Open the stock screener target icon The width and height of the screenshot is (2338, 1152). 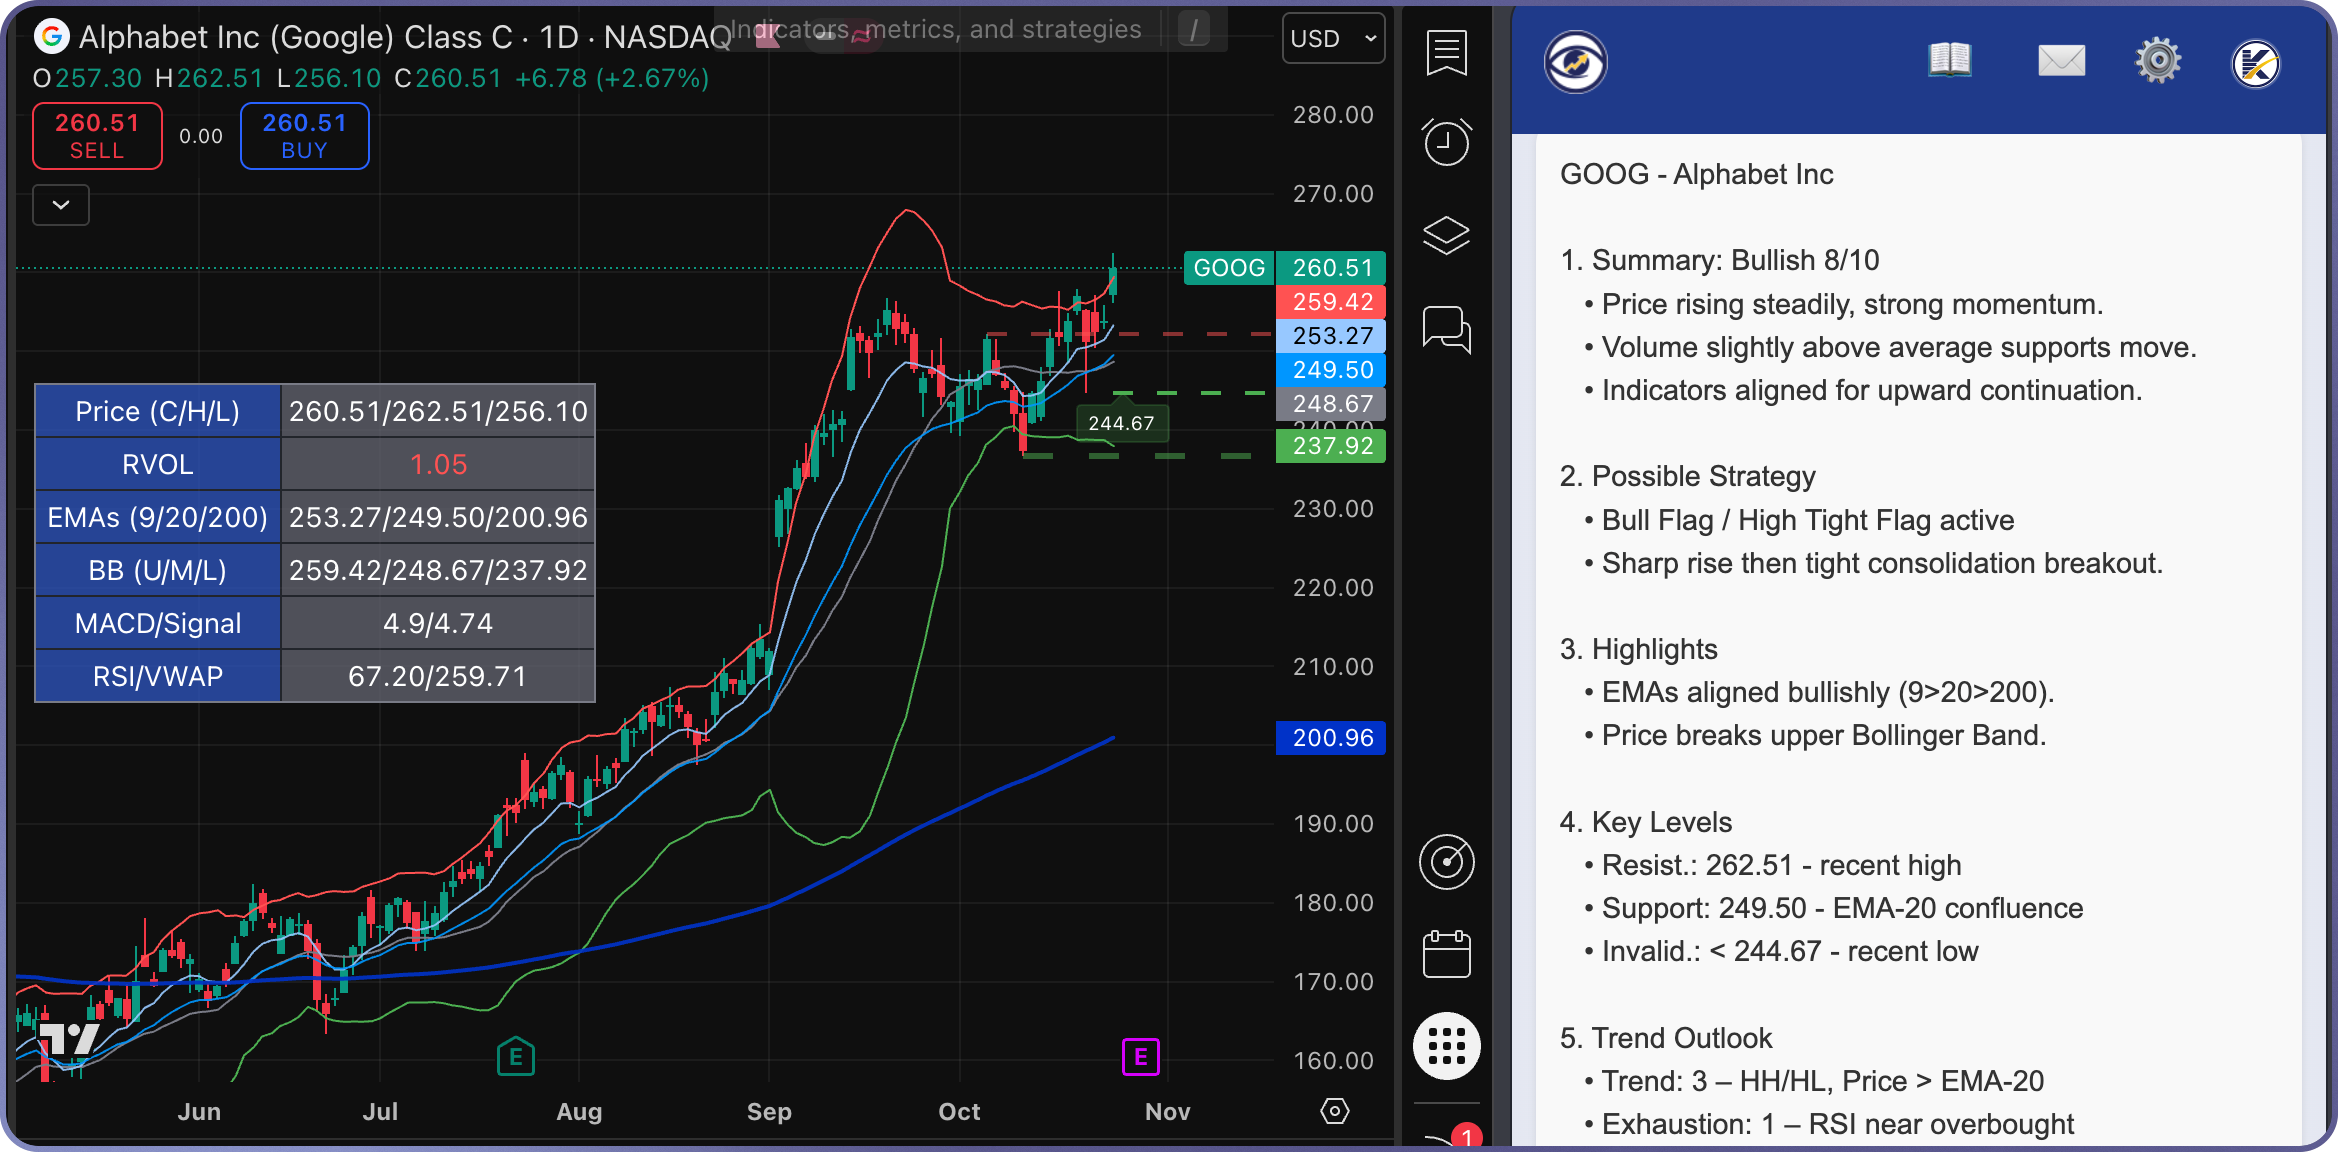(x=1447, y=862)
